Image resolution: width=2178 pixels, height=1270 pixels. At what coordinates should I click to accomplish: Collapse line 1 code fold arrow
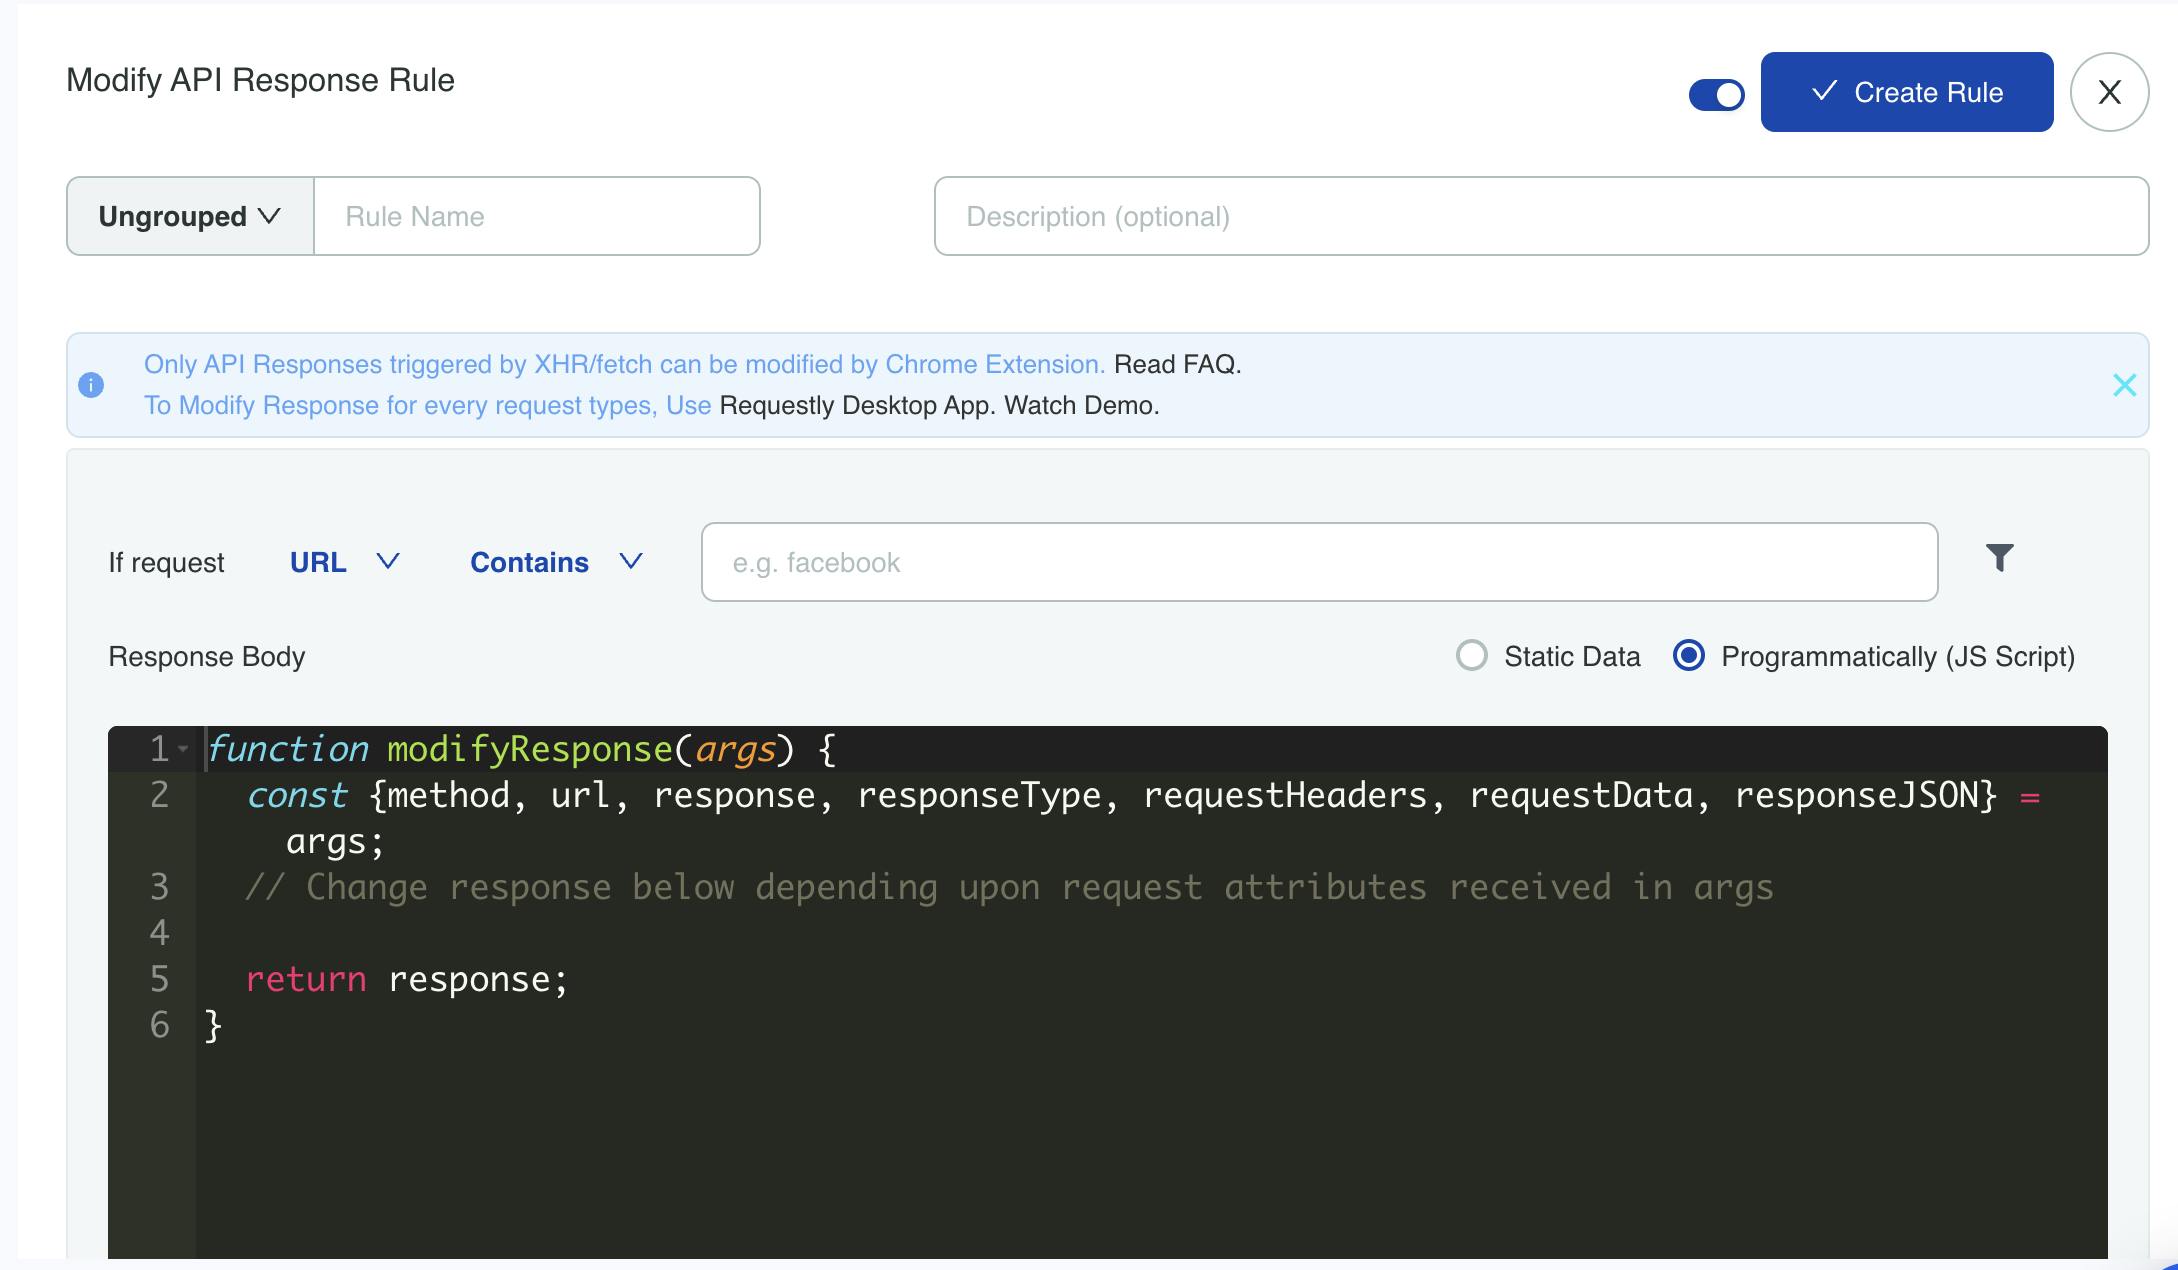(x=183, y=749)
